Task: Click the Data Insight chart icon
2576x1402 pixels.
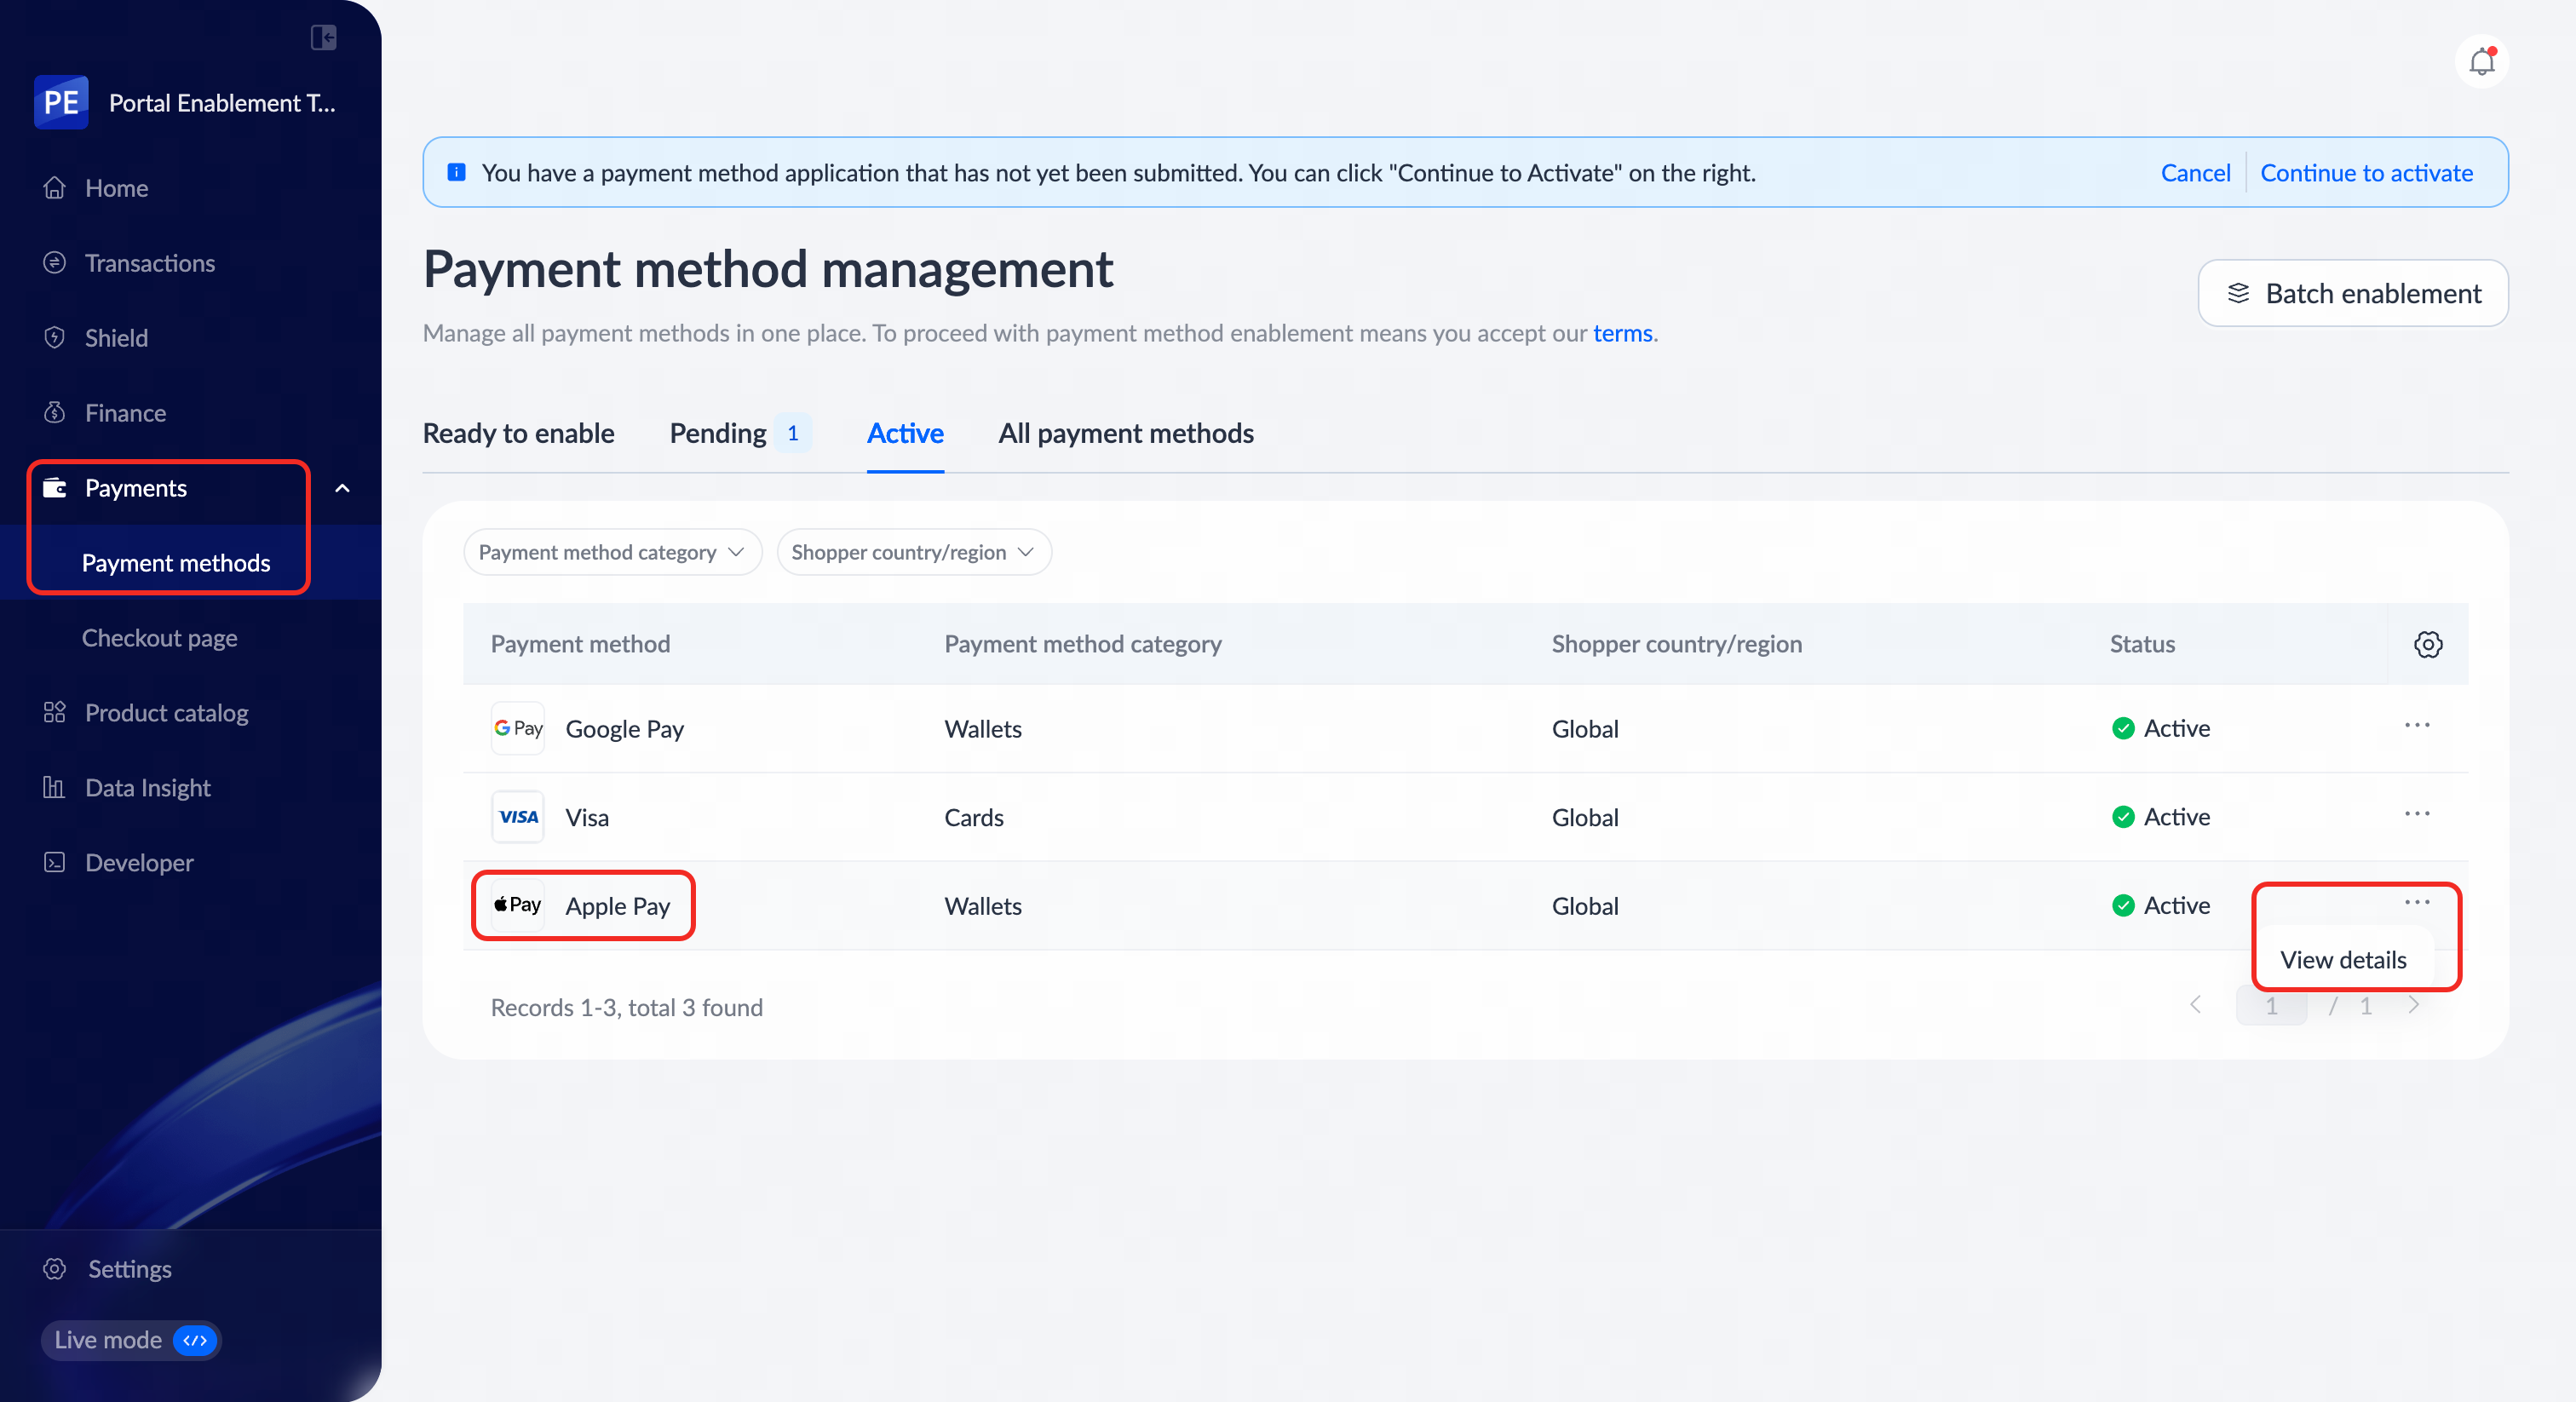Action: [55, 788]
